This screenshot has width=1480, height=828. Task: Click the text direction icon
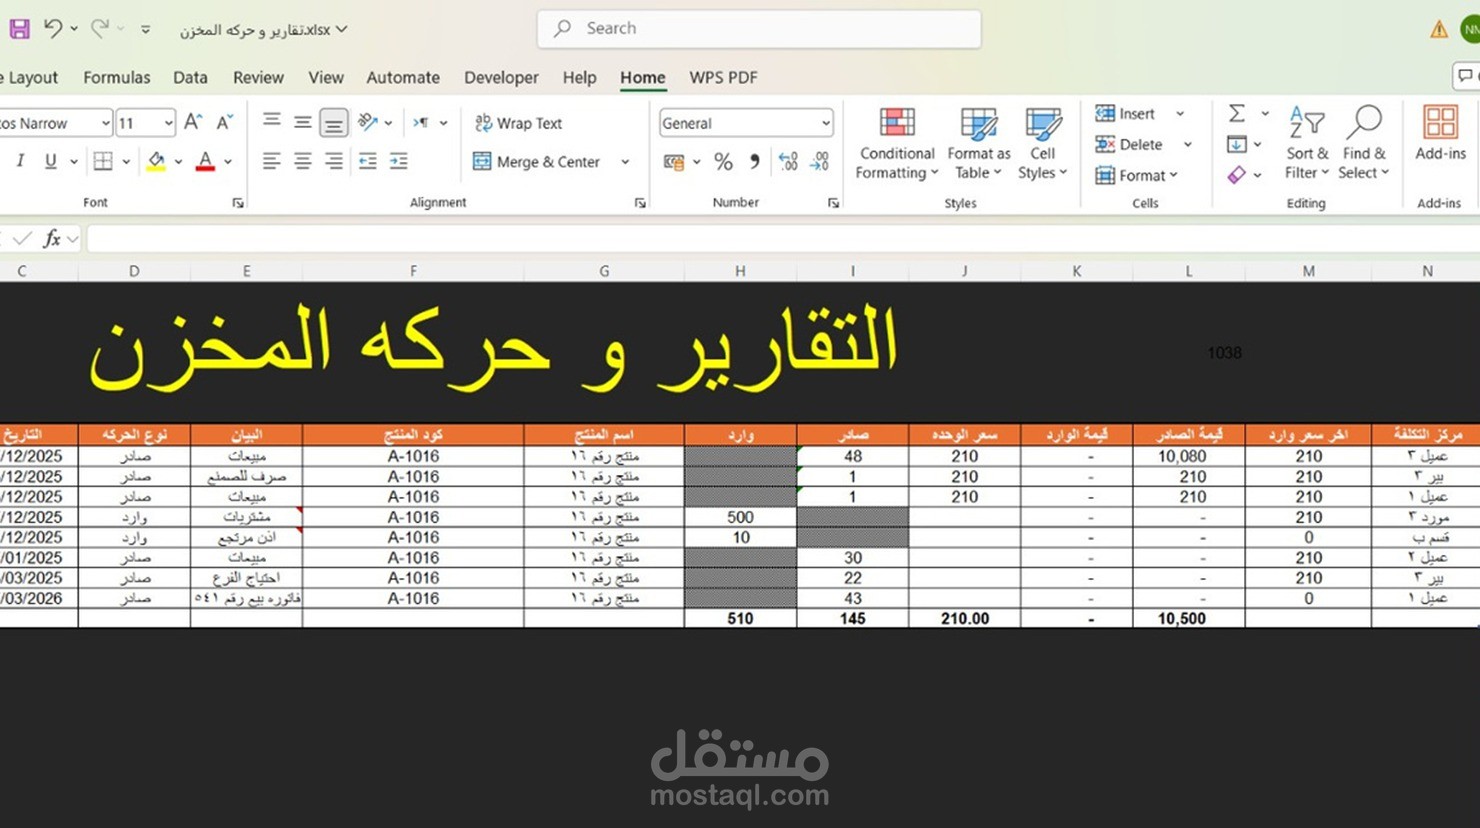pyautogui.click(x=421, y=122)
